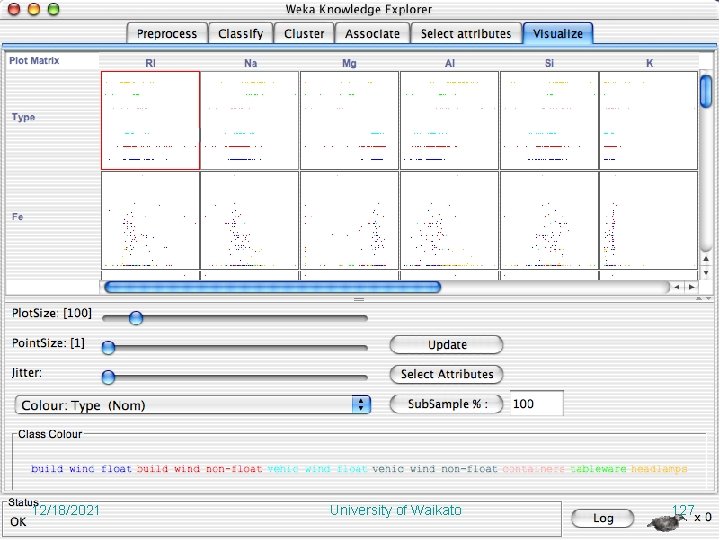Click the PlotSize slider handle

[136, 317]
